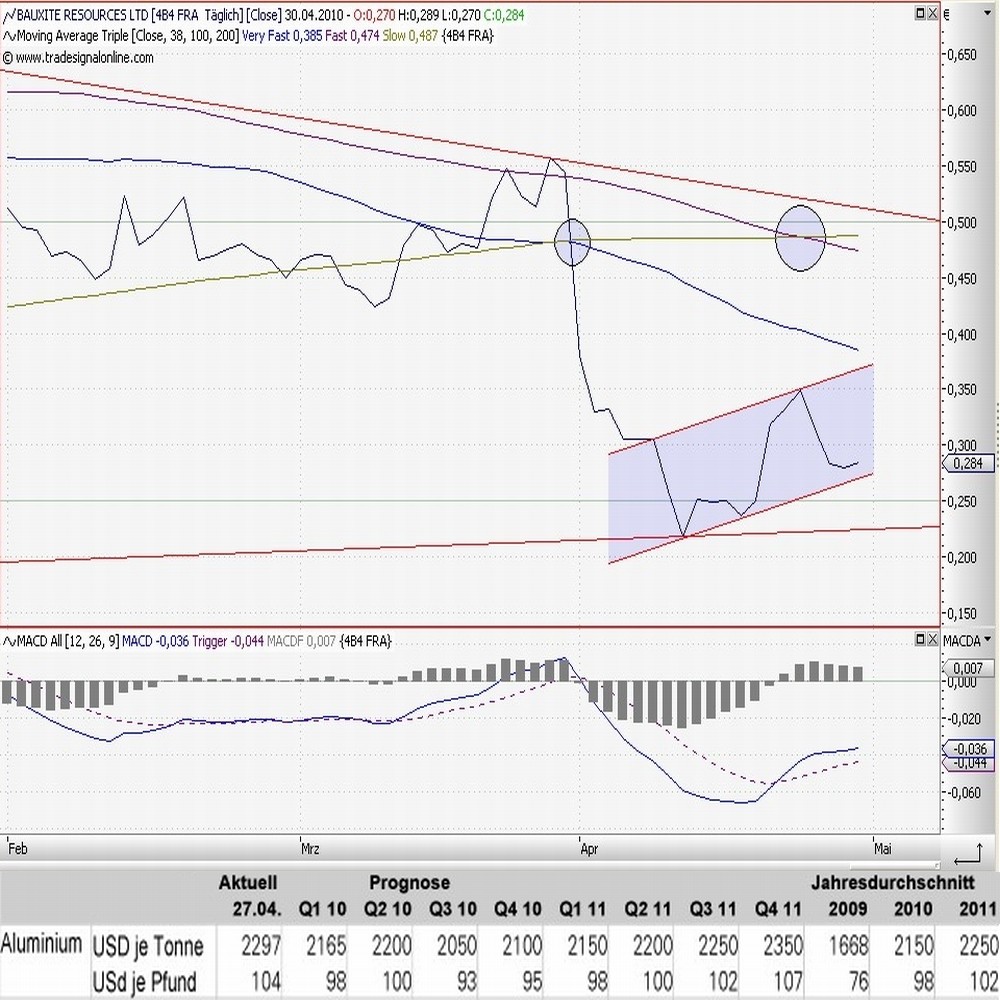Close the MACD All indicator subchart

click(933, 640)
